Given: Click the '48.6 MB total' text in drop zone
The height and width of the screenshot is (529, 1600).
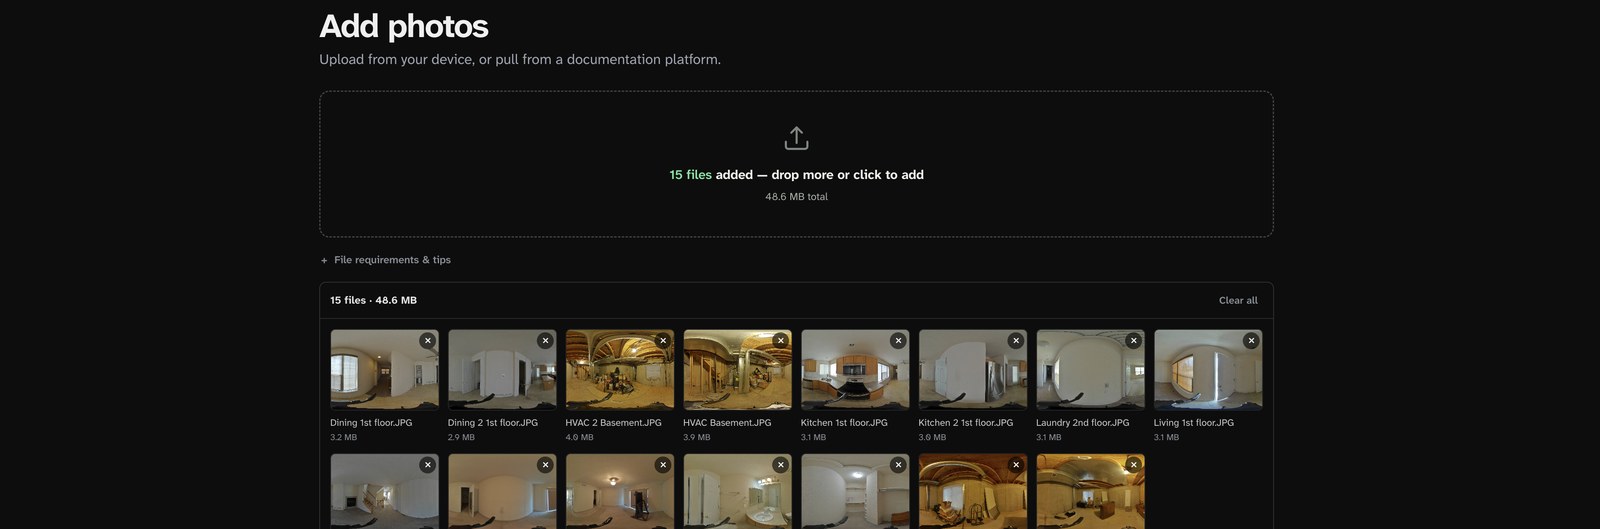Looking at the screenshot, I should pyautogui.click(x=796, y=197).
